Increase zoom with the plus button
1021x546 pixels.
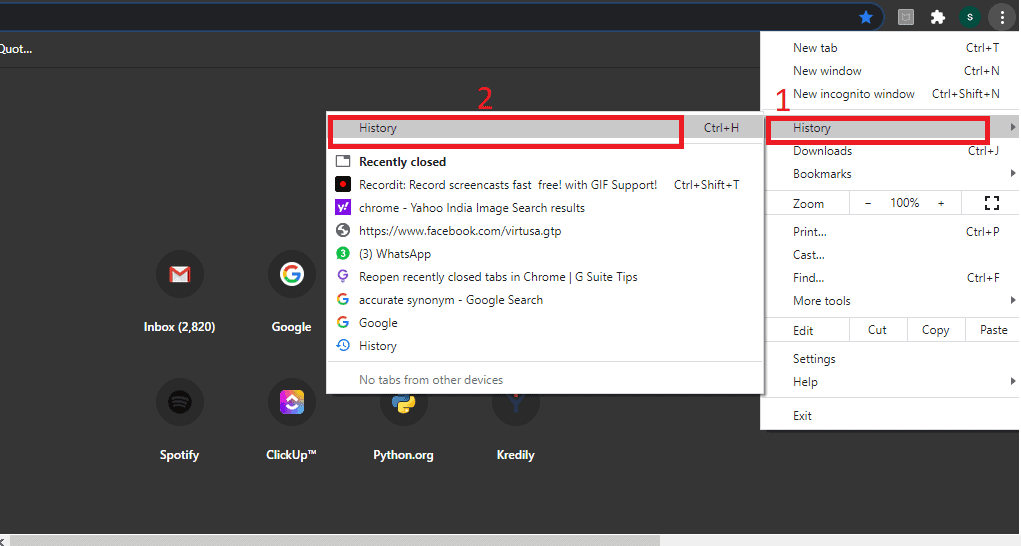(x=941, y=203)
